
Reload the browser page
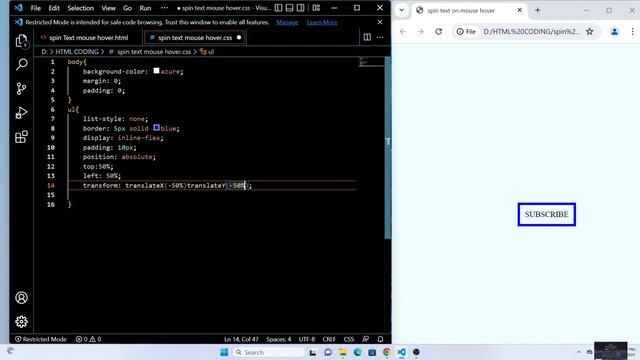point(438,31)
